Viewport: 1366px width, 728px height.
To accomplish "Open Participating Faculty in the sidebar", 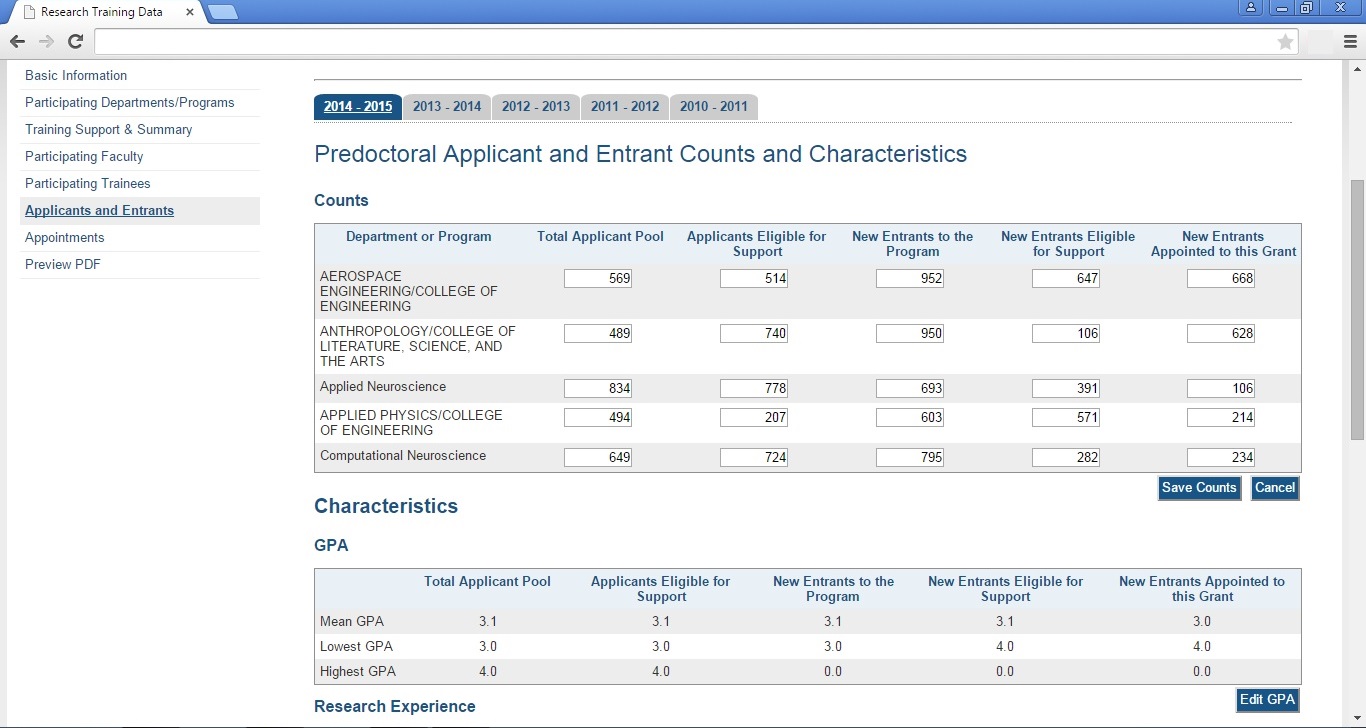I will point(84,157).
